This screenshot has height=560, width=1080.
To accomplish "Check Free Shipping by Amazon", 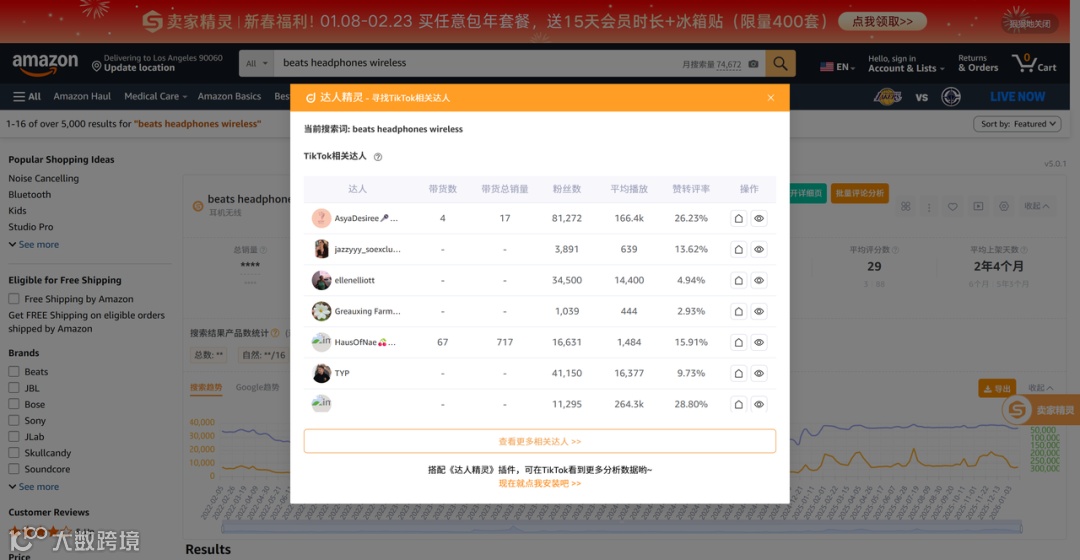I will tap(14, 299).
